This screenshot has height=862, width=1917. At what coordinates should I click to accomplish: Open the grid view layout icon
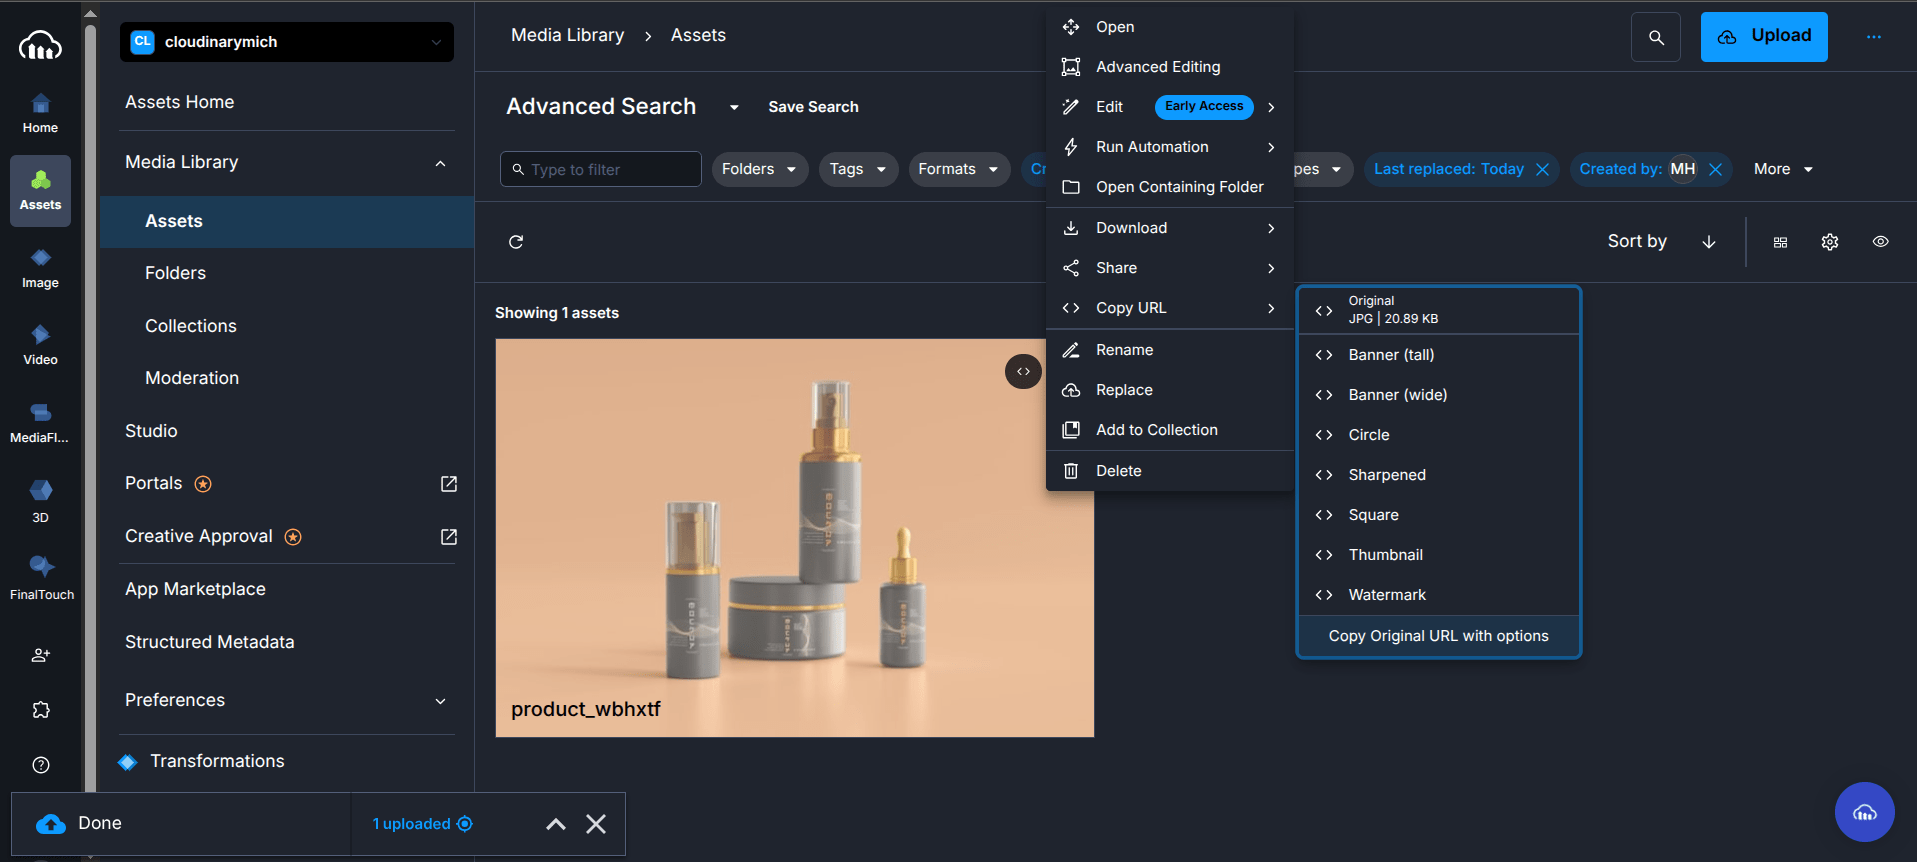[x=1780, y=242]
